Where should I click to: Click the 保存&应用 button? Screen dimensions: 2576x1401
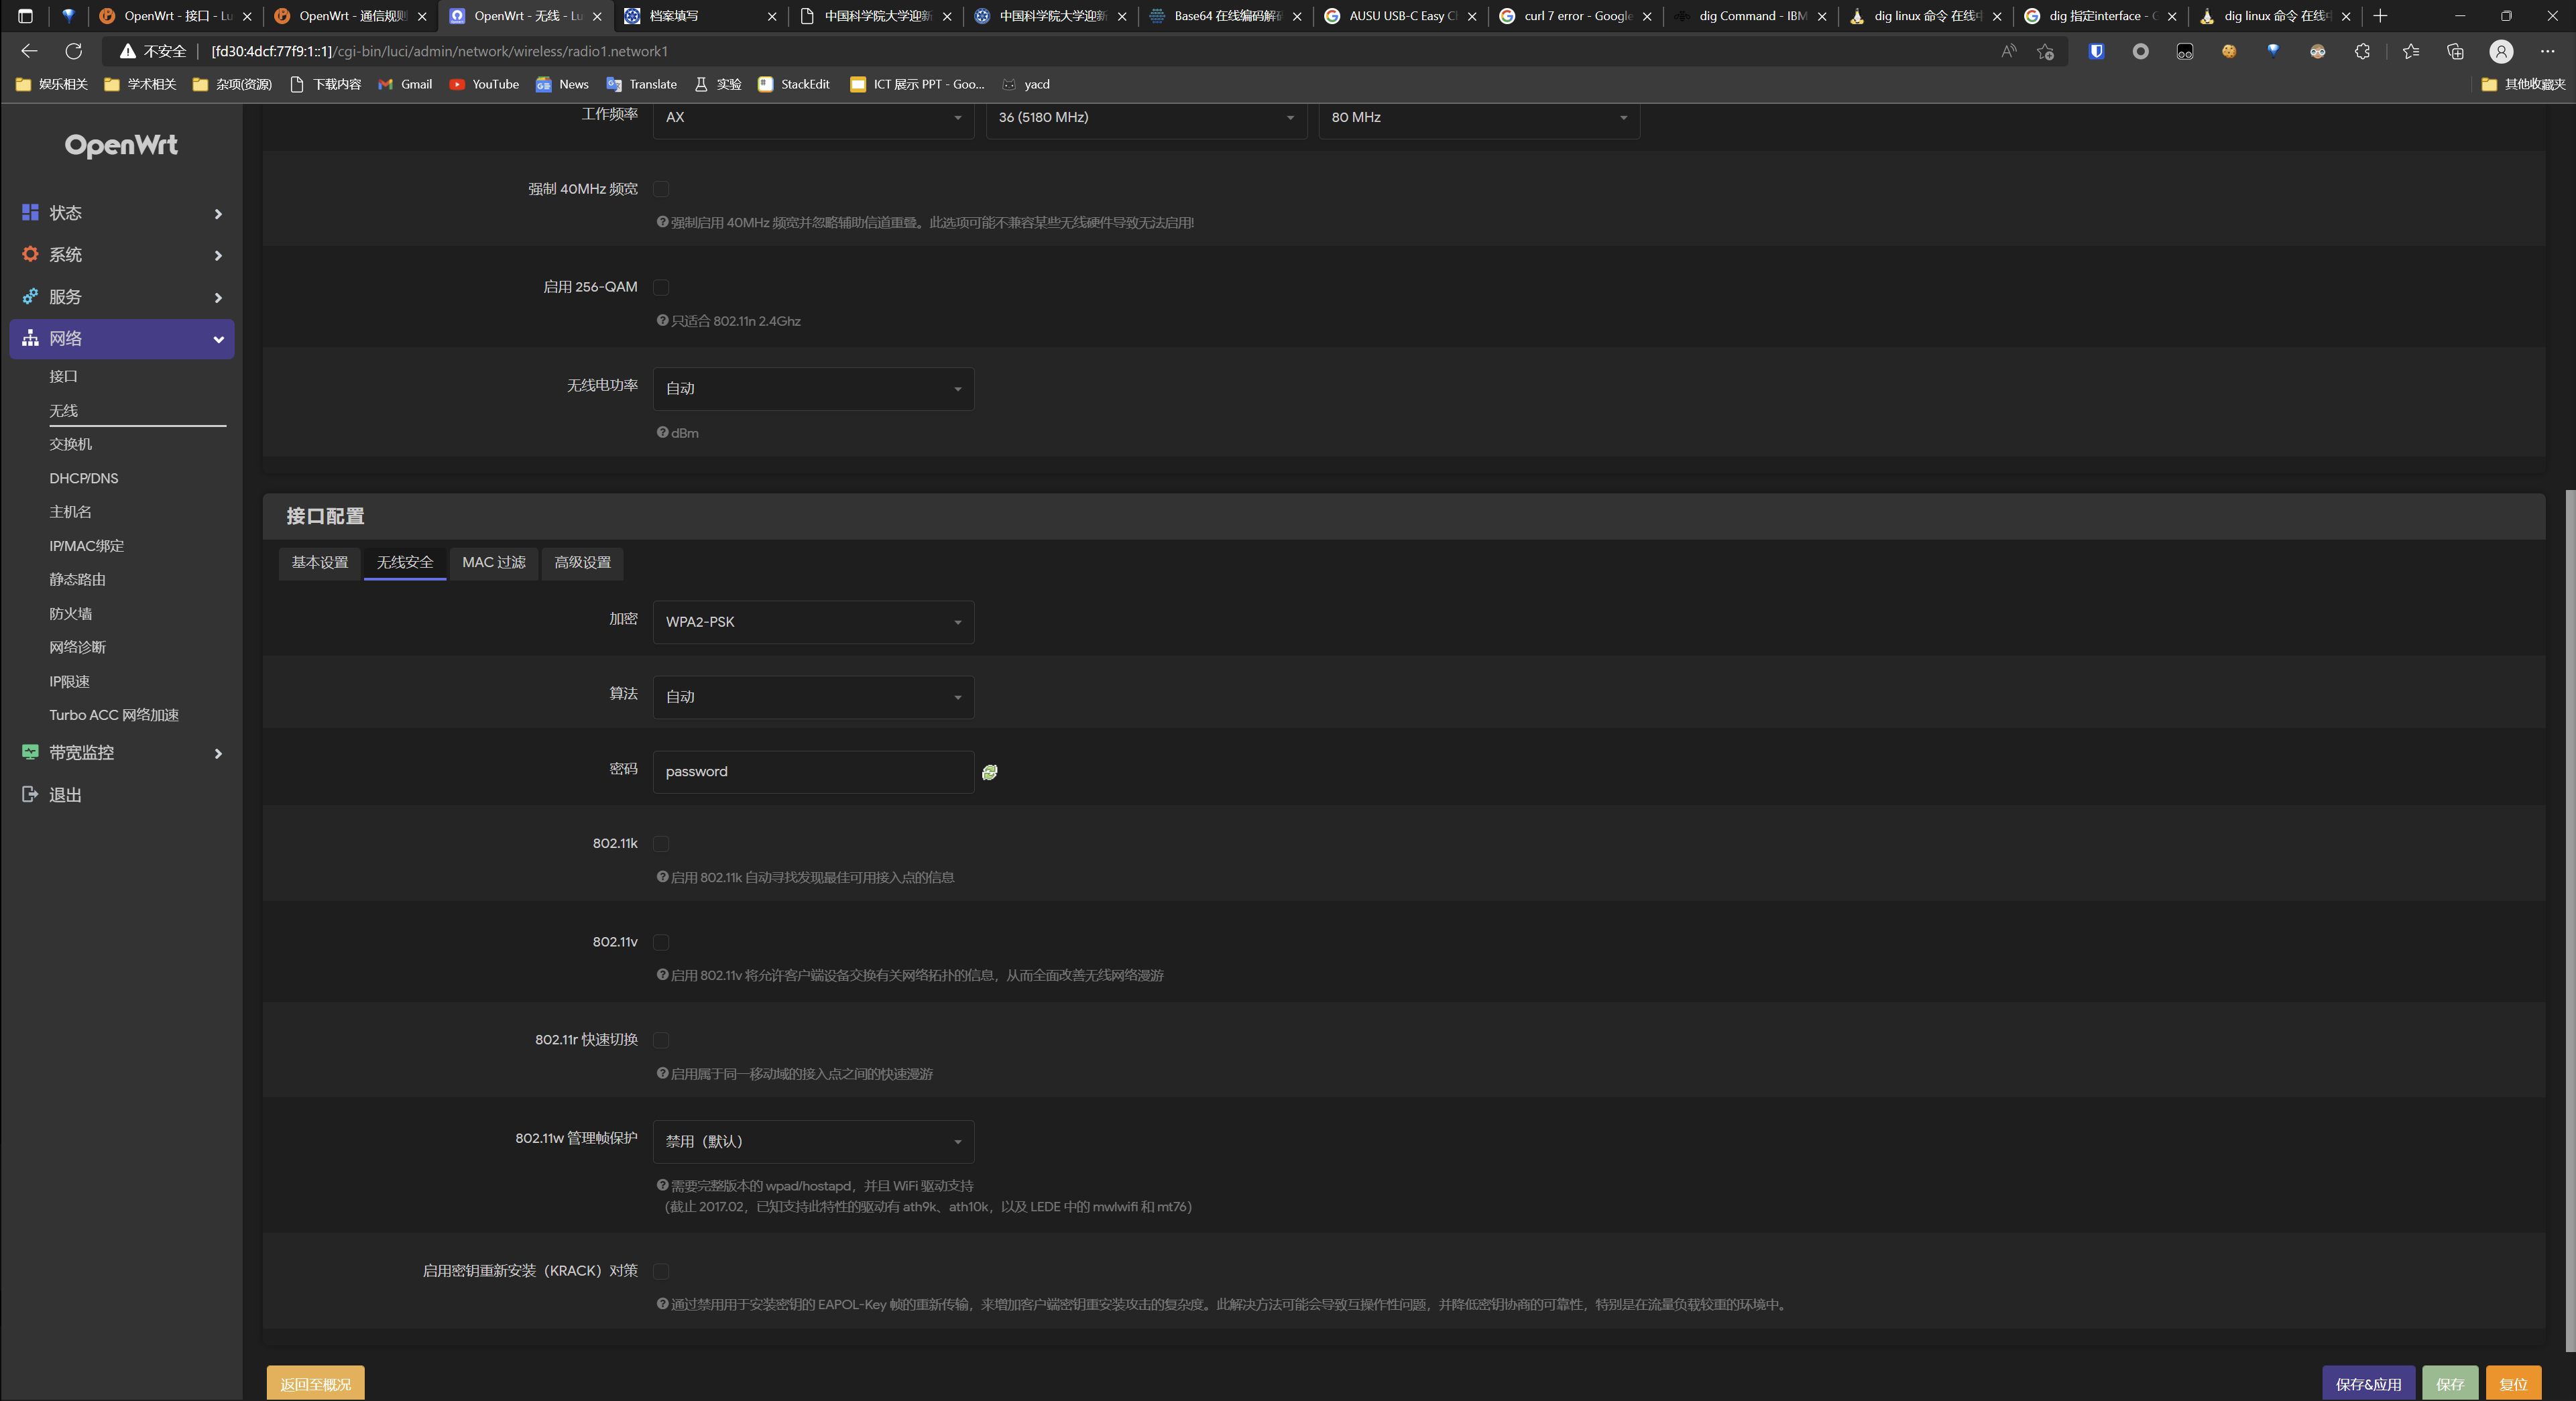(x=2367, y=1384)
